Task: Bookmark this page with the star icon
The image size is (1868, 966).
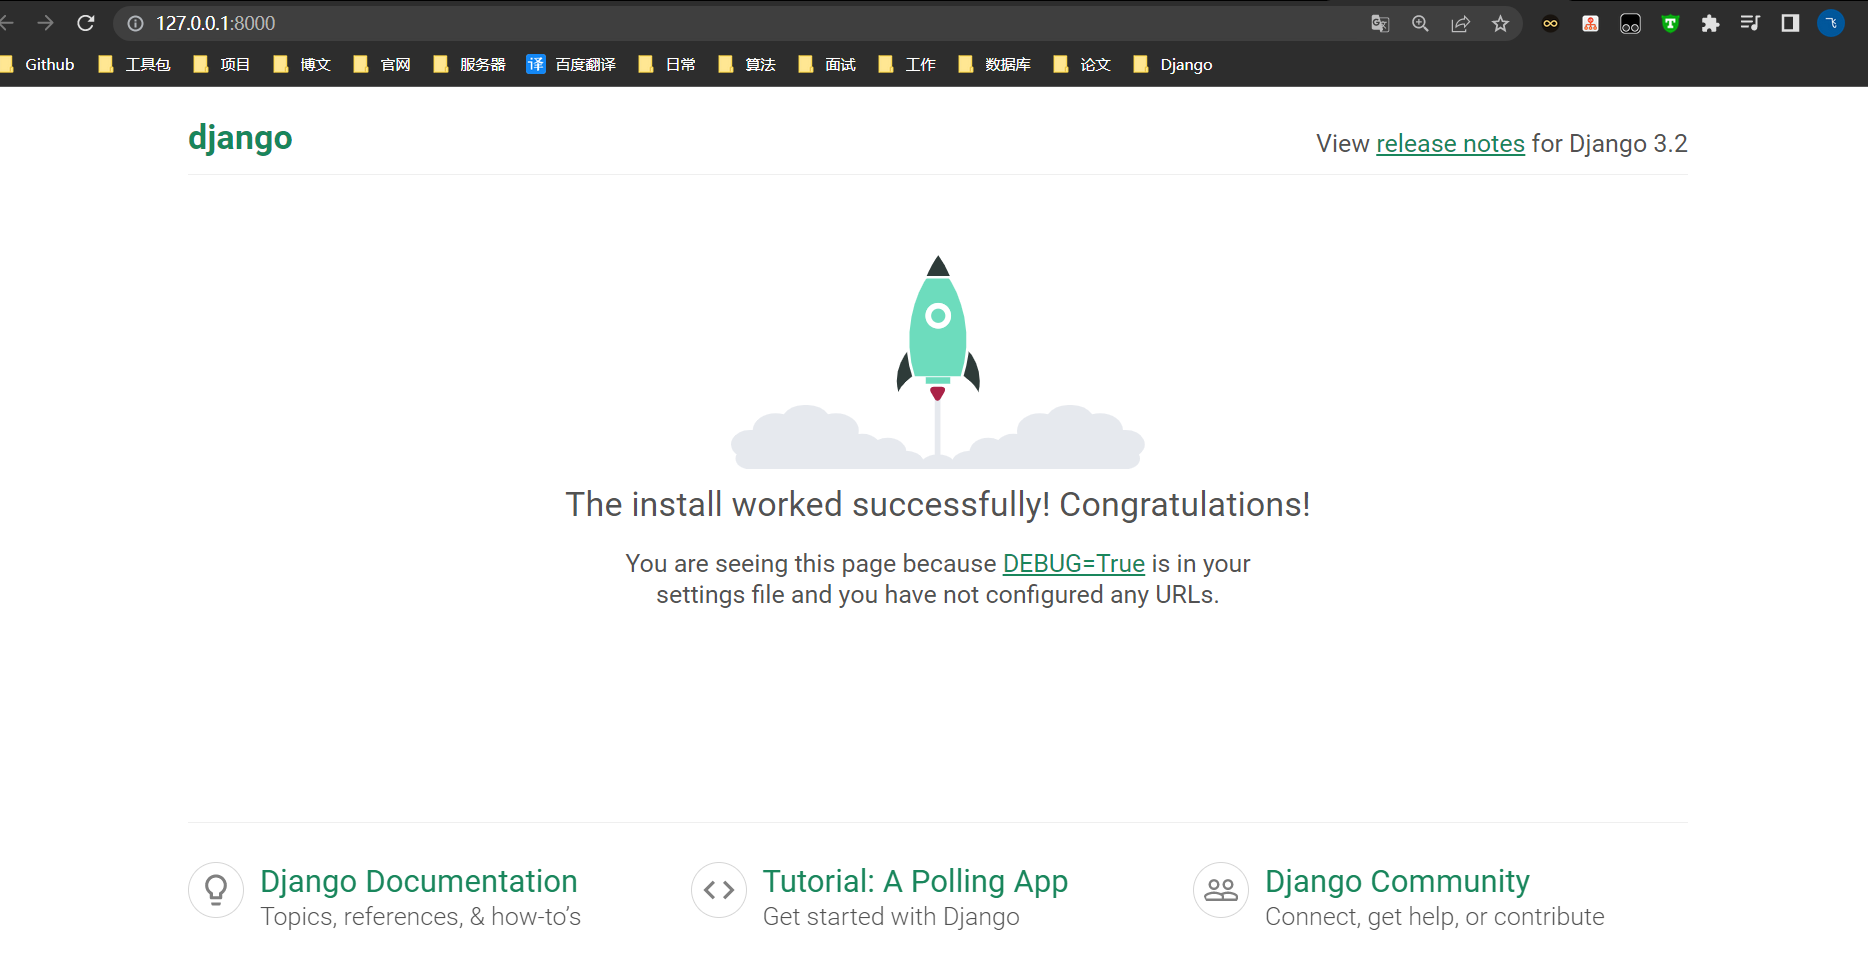Action: pyautogui.click(x=1500, y=23)
